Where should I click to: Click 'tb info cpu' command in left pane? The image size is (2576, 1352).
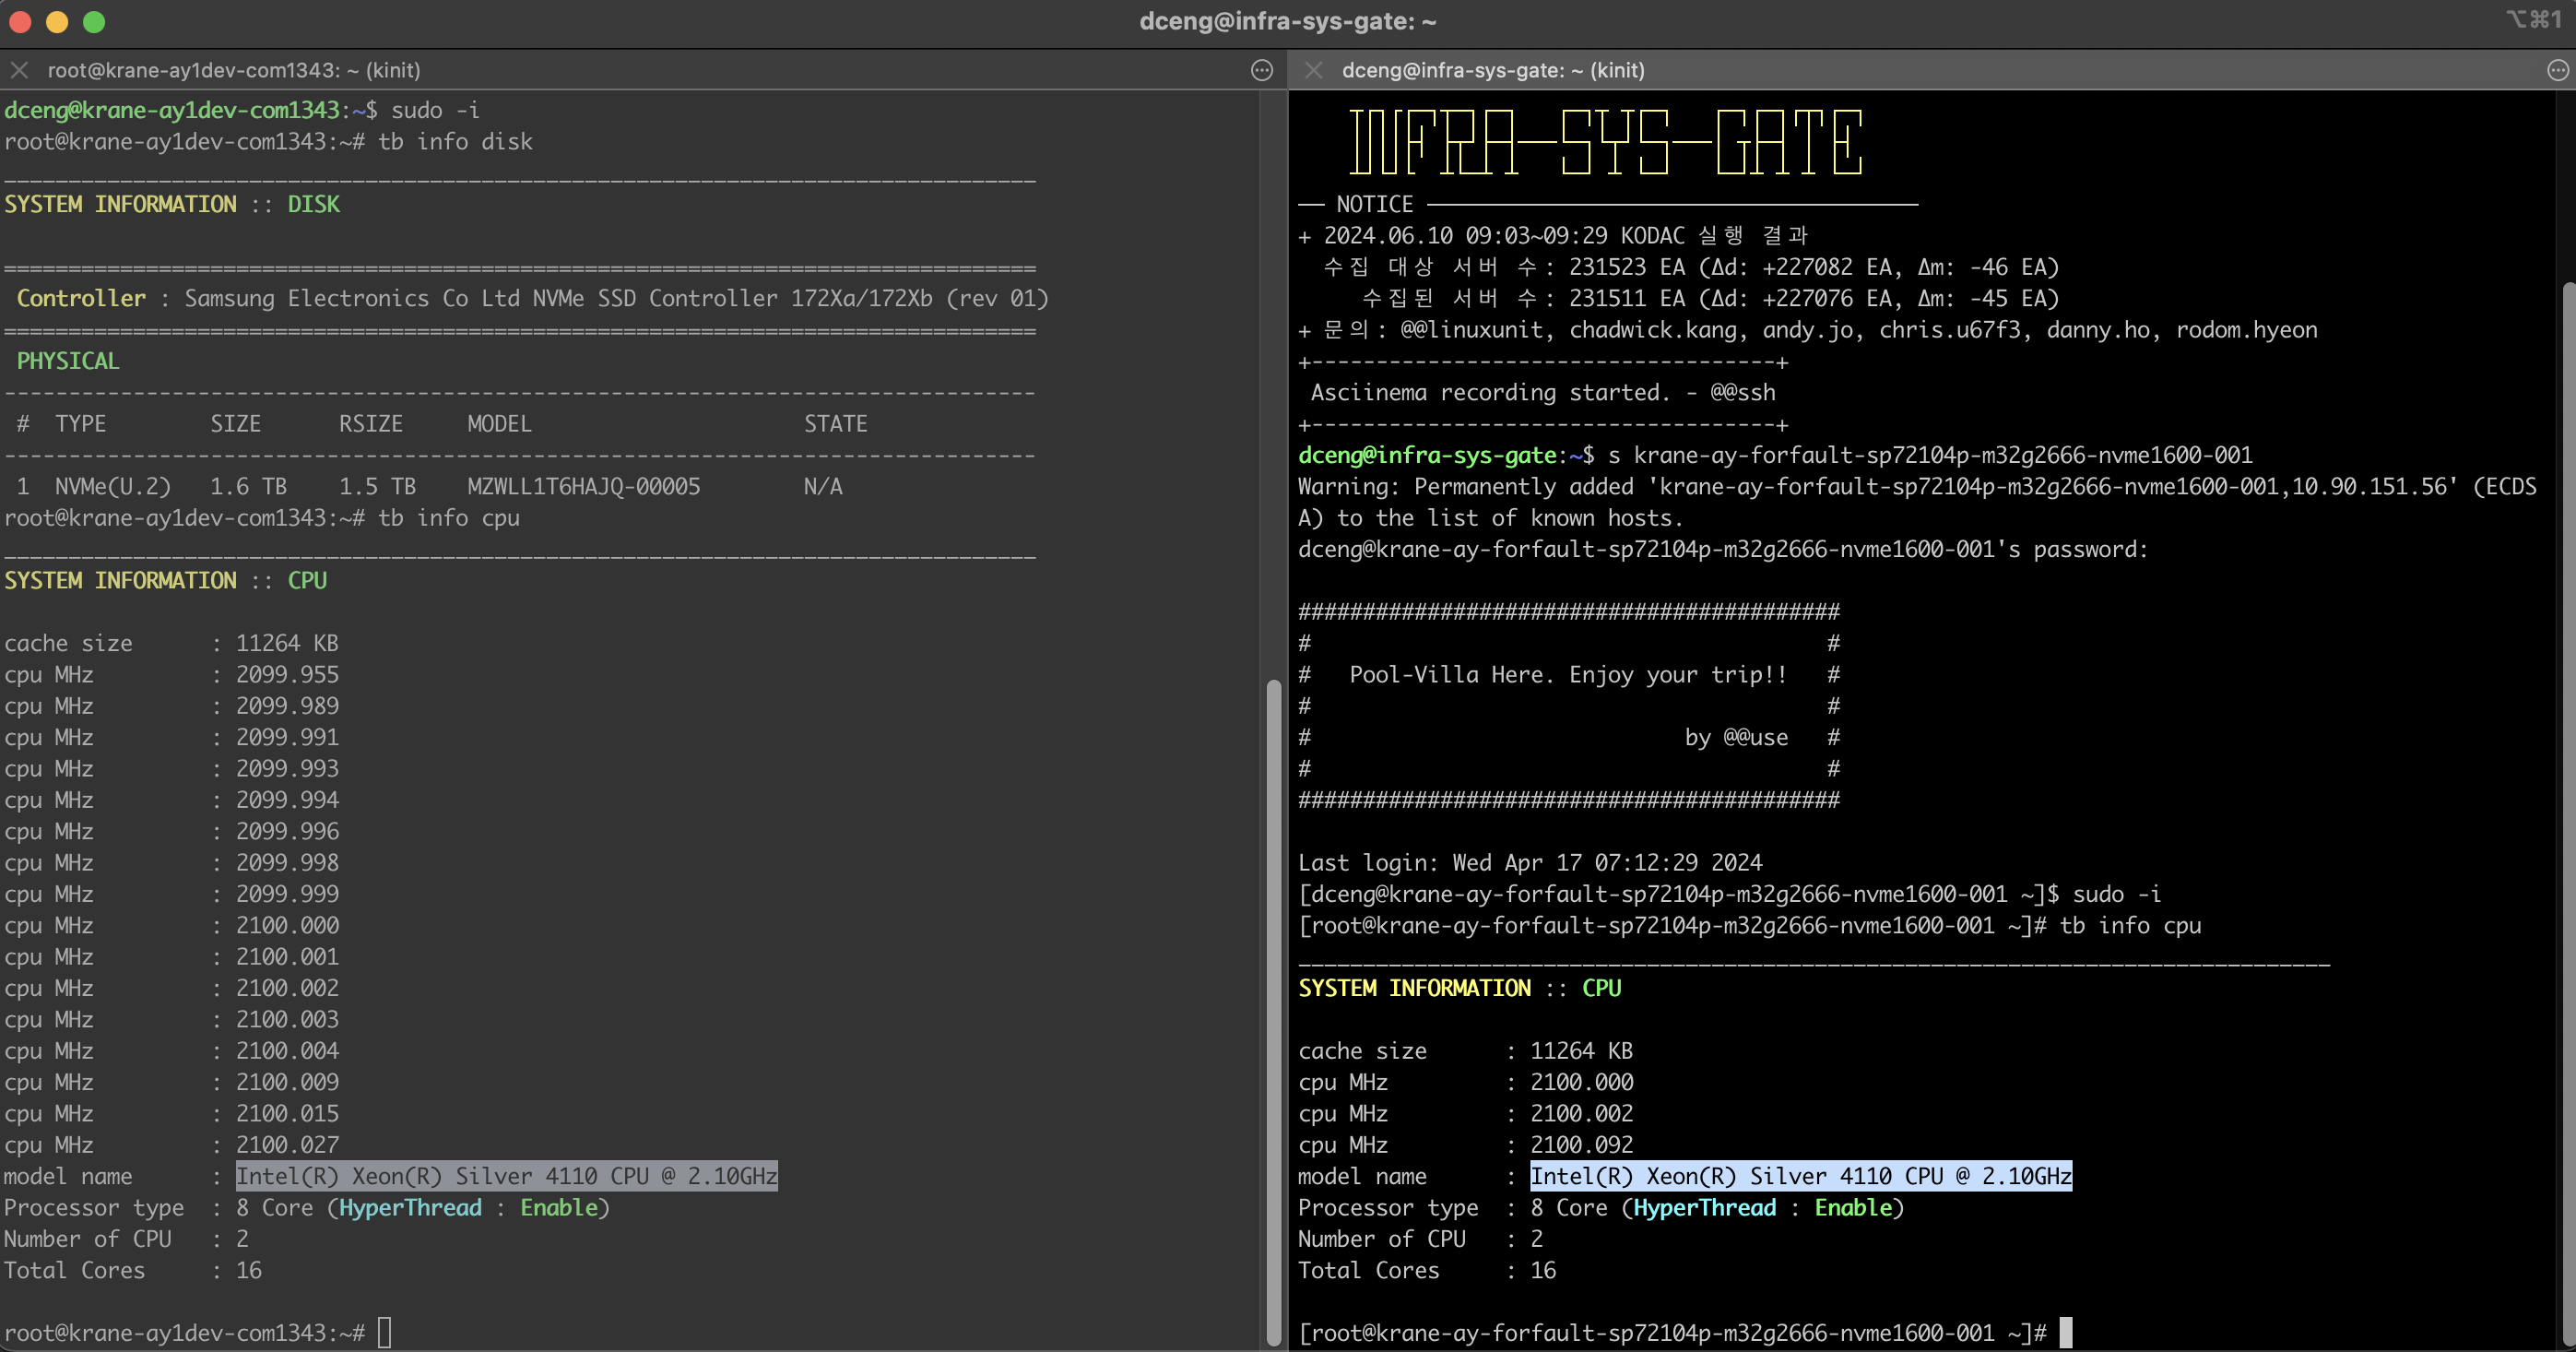point(449,518)
